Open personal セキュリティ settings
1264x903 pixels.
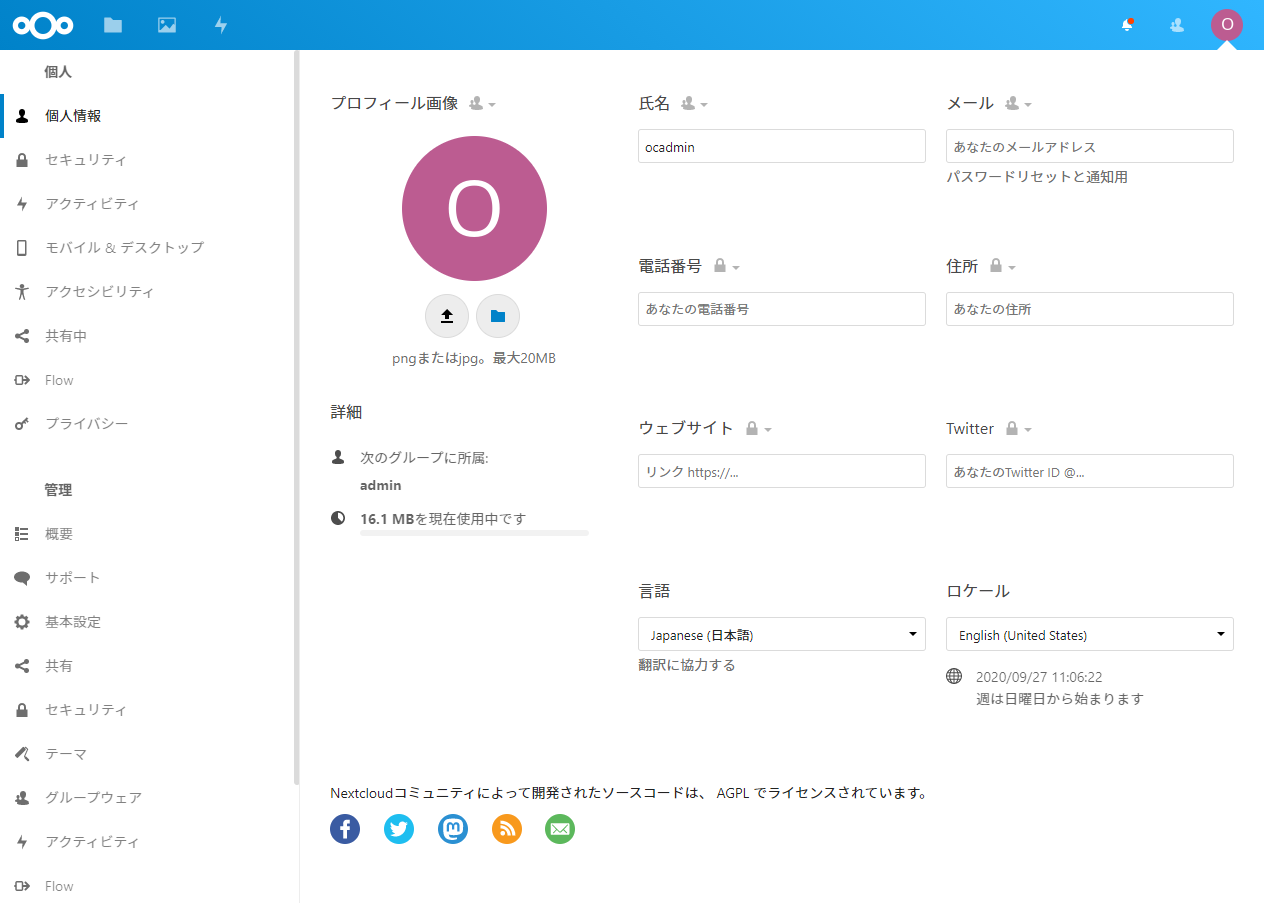coord(148,160)
